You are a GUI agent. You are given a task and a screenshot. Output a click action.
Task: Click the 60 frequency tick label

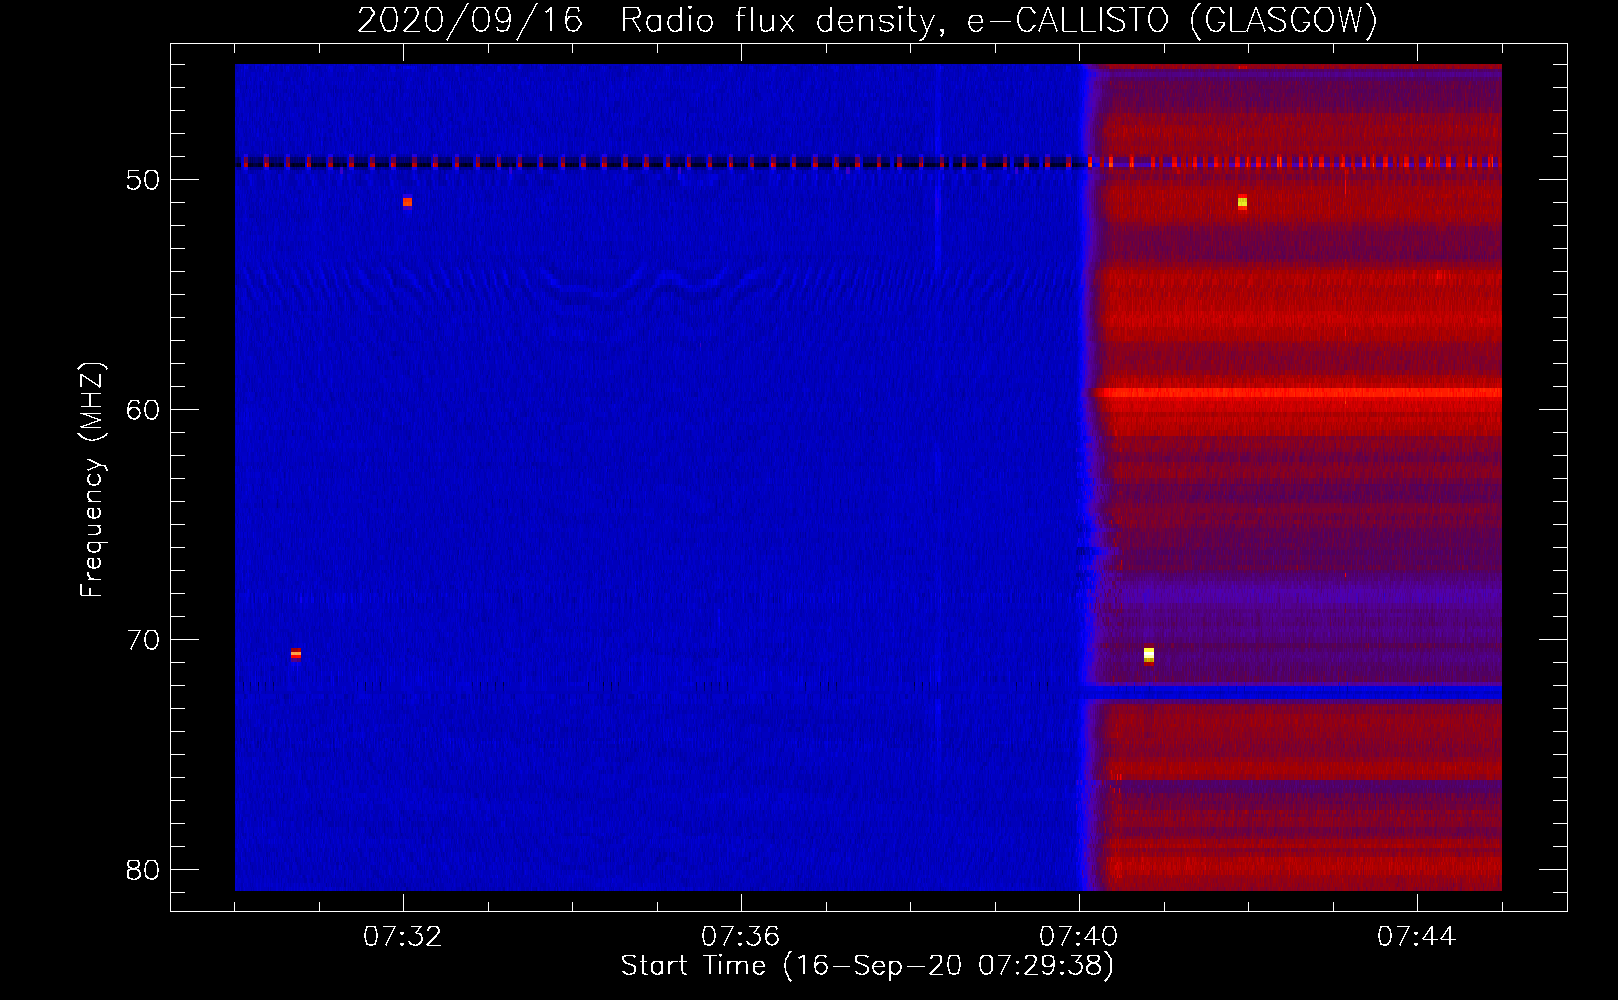pyautogui.click(x=143, y=410)
